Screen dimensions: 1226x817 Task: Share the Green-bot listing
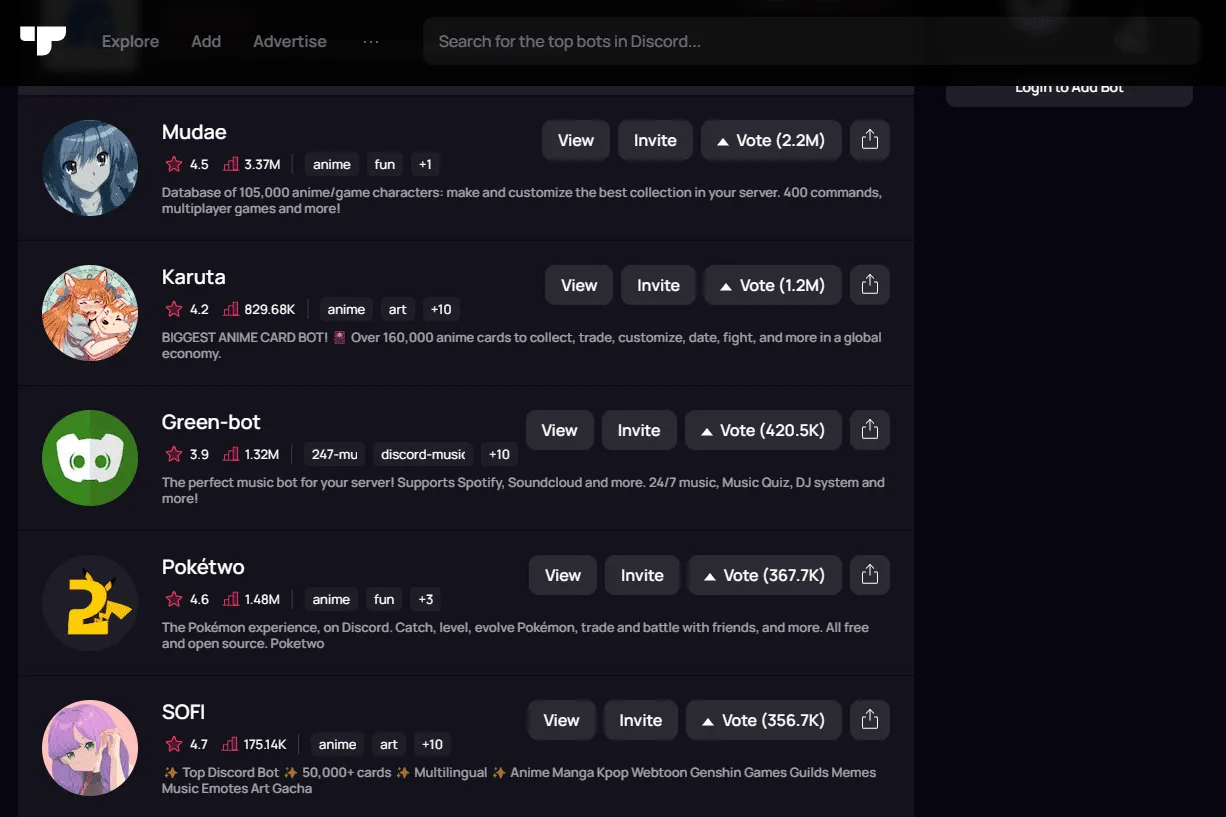pyautogui.click(x=870, y=430)
